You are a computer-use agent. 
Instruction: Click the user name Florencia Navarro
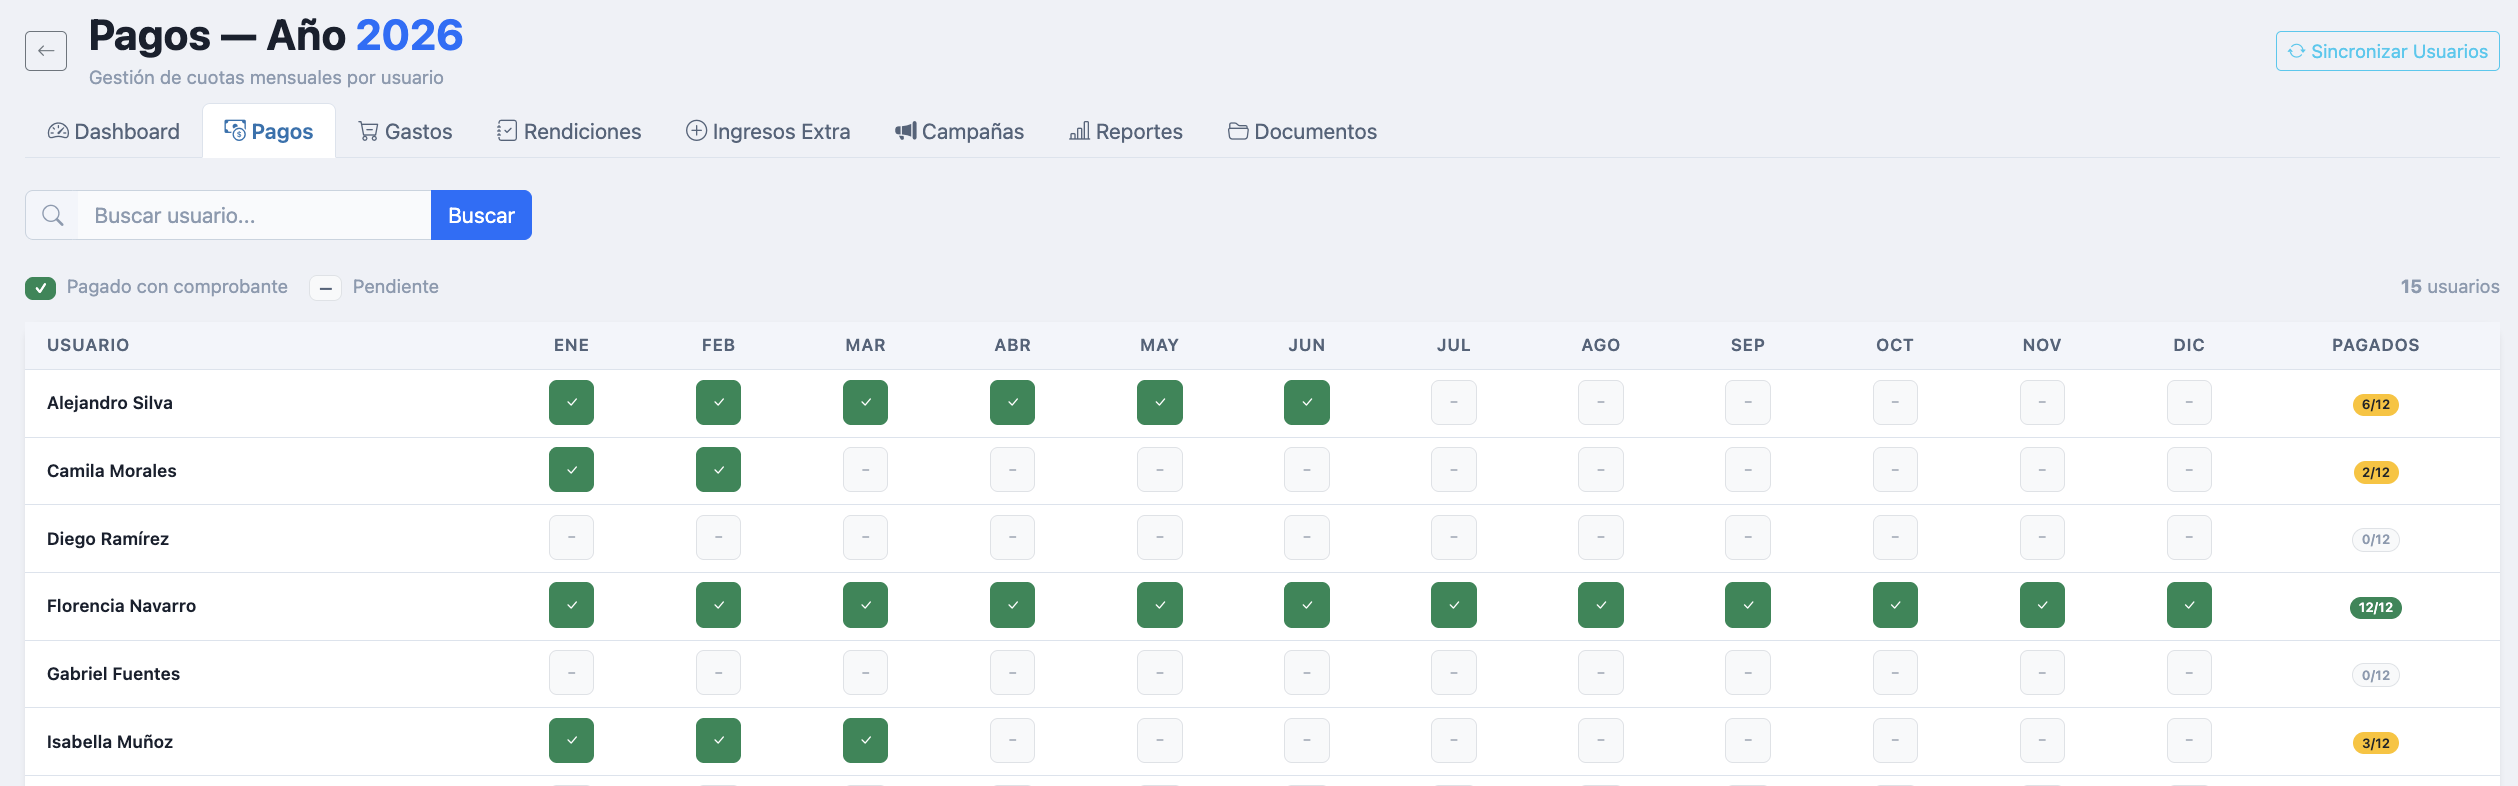point(122,606)
